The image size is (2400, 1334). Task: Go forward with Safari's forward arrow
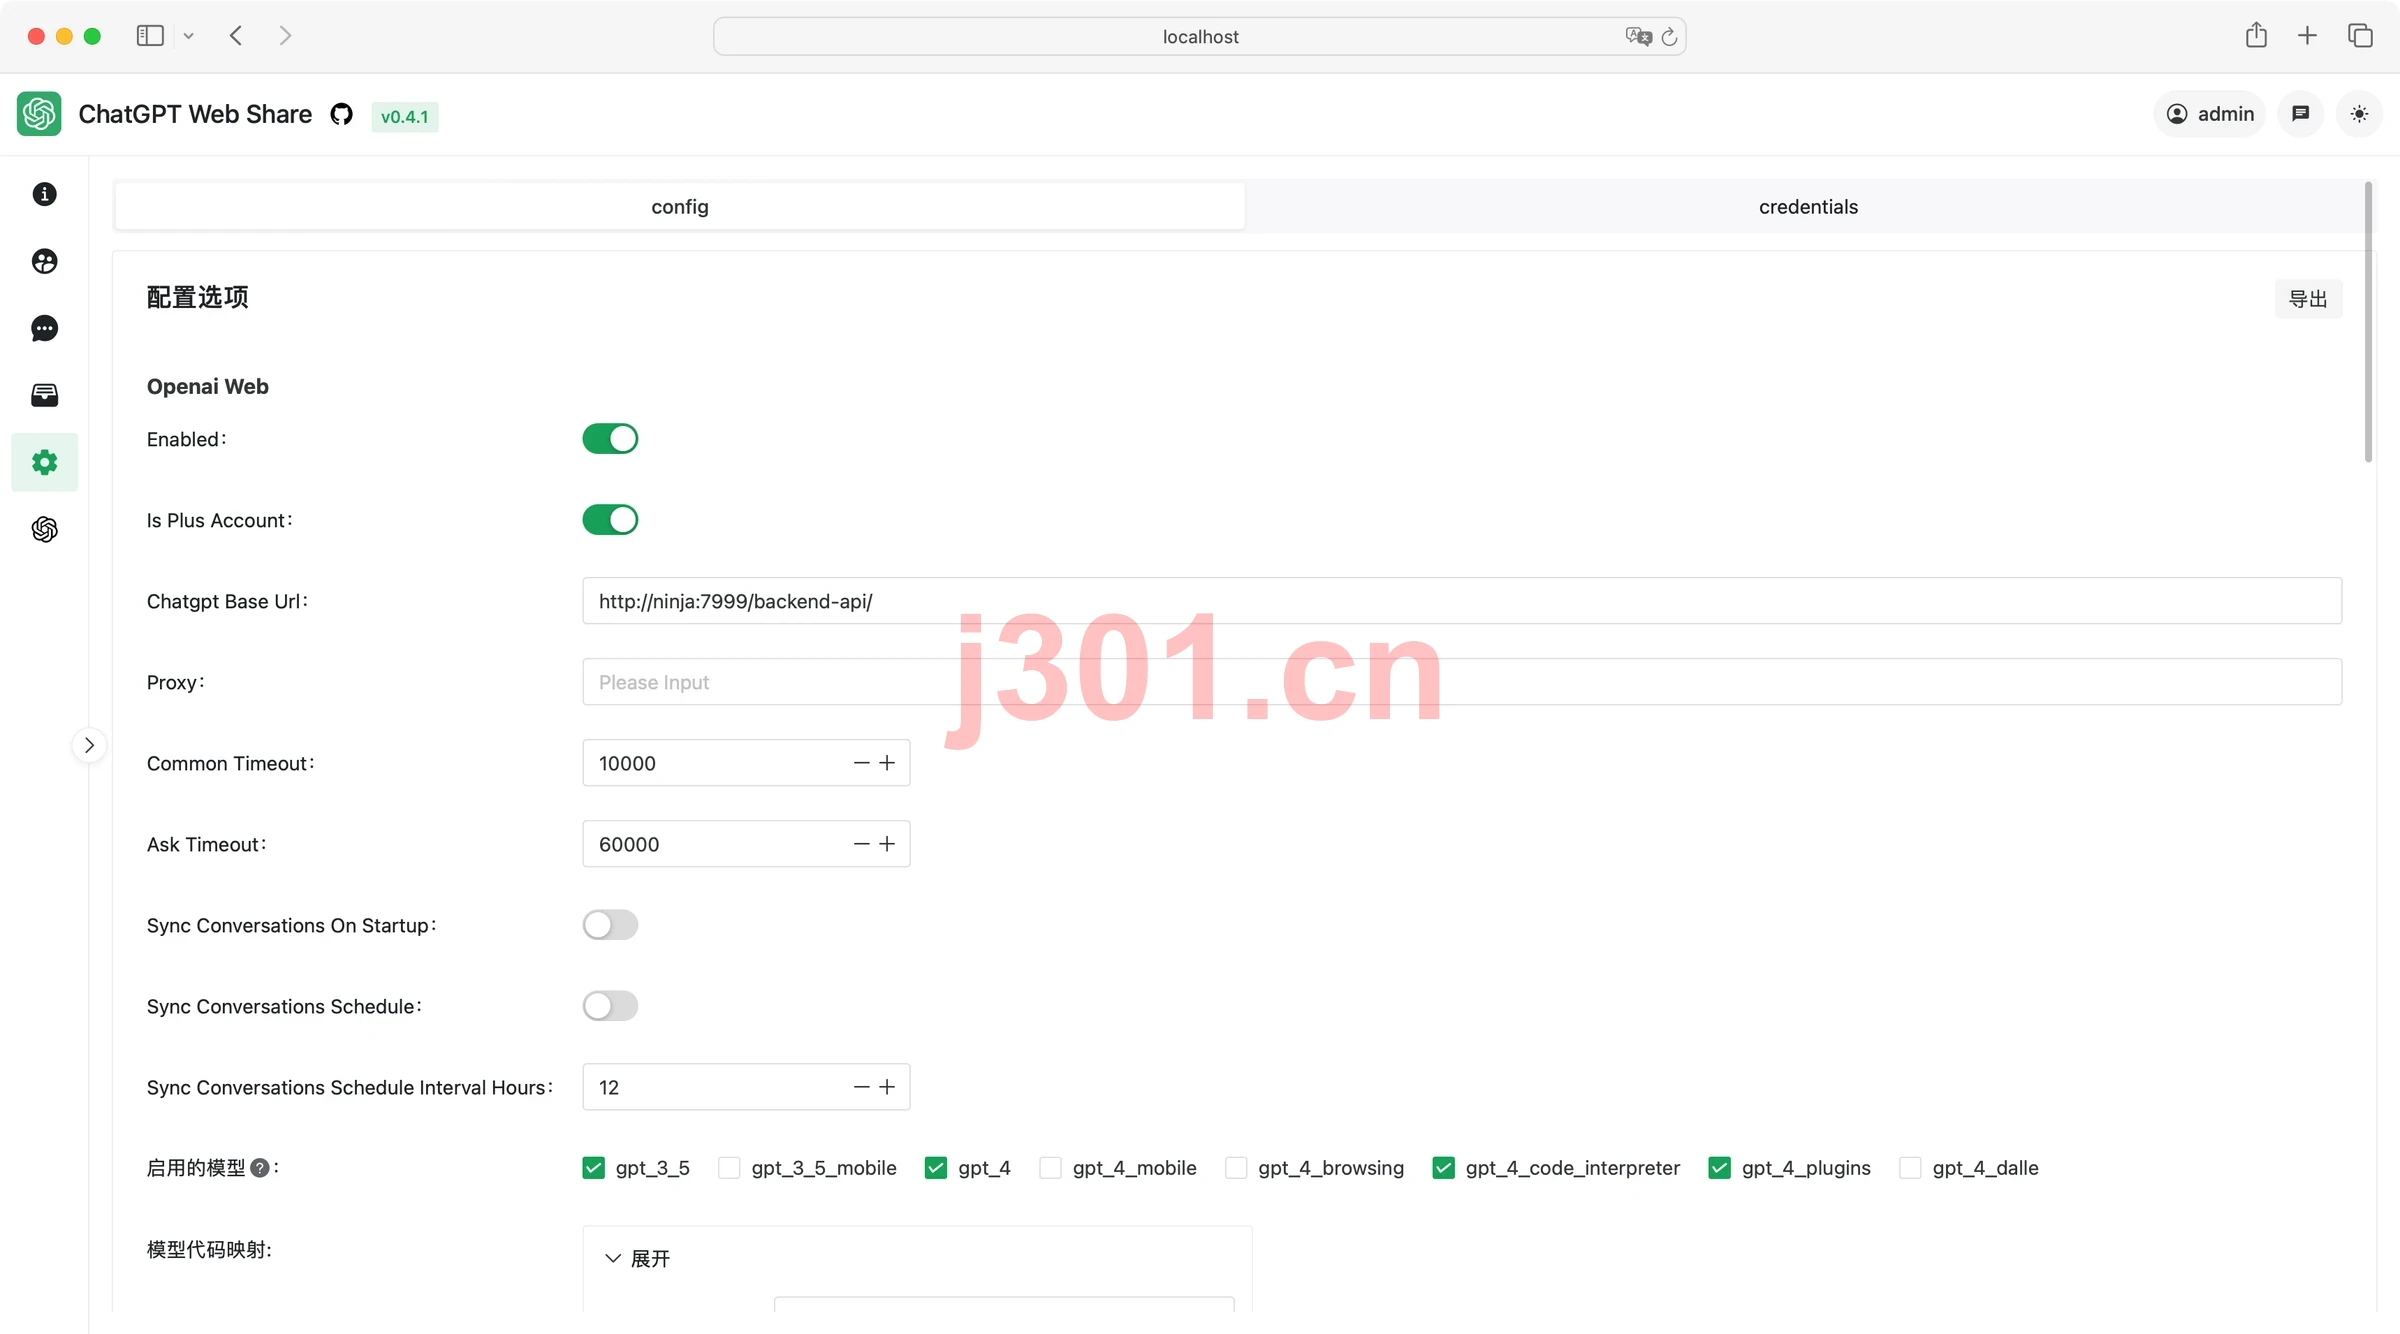[285, 36]
